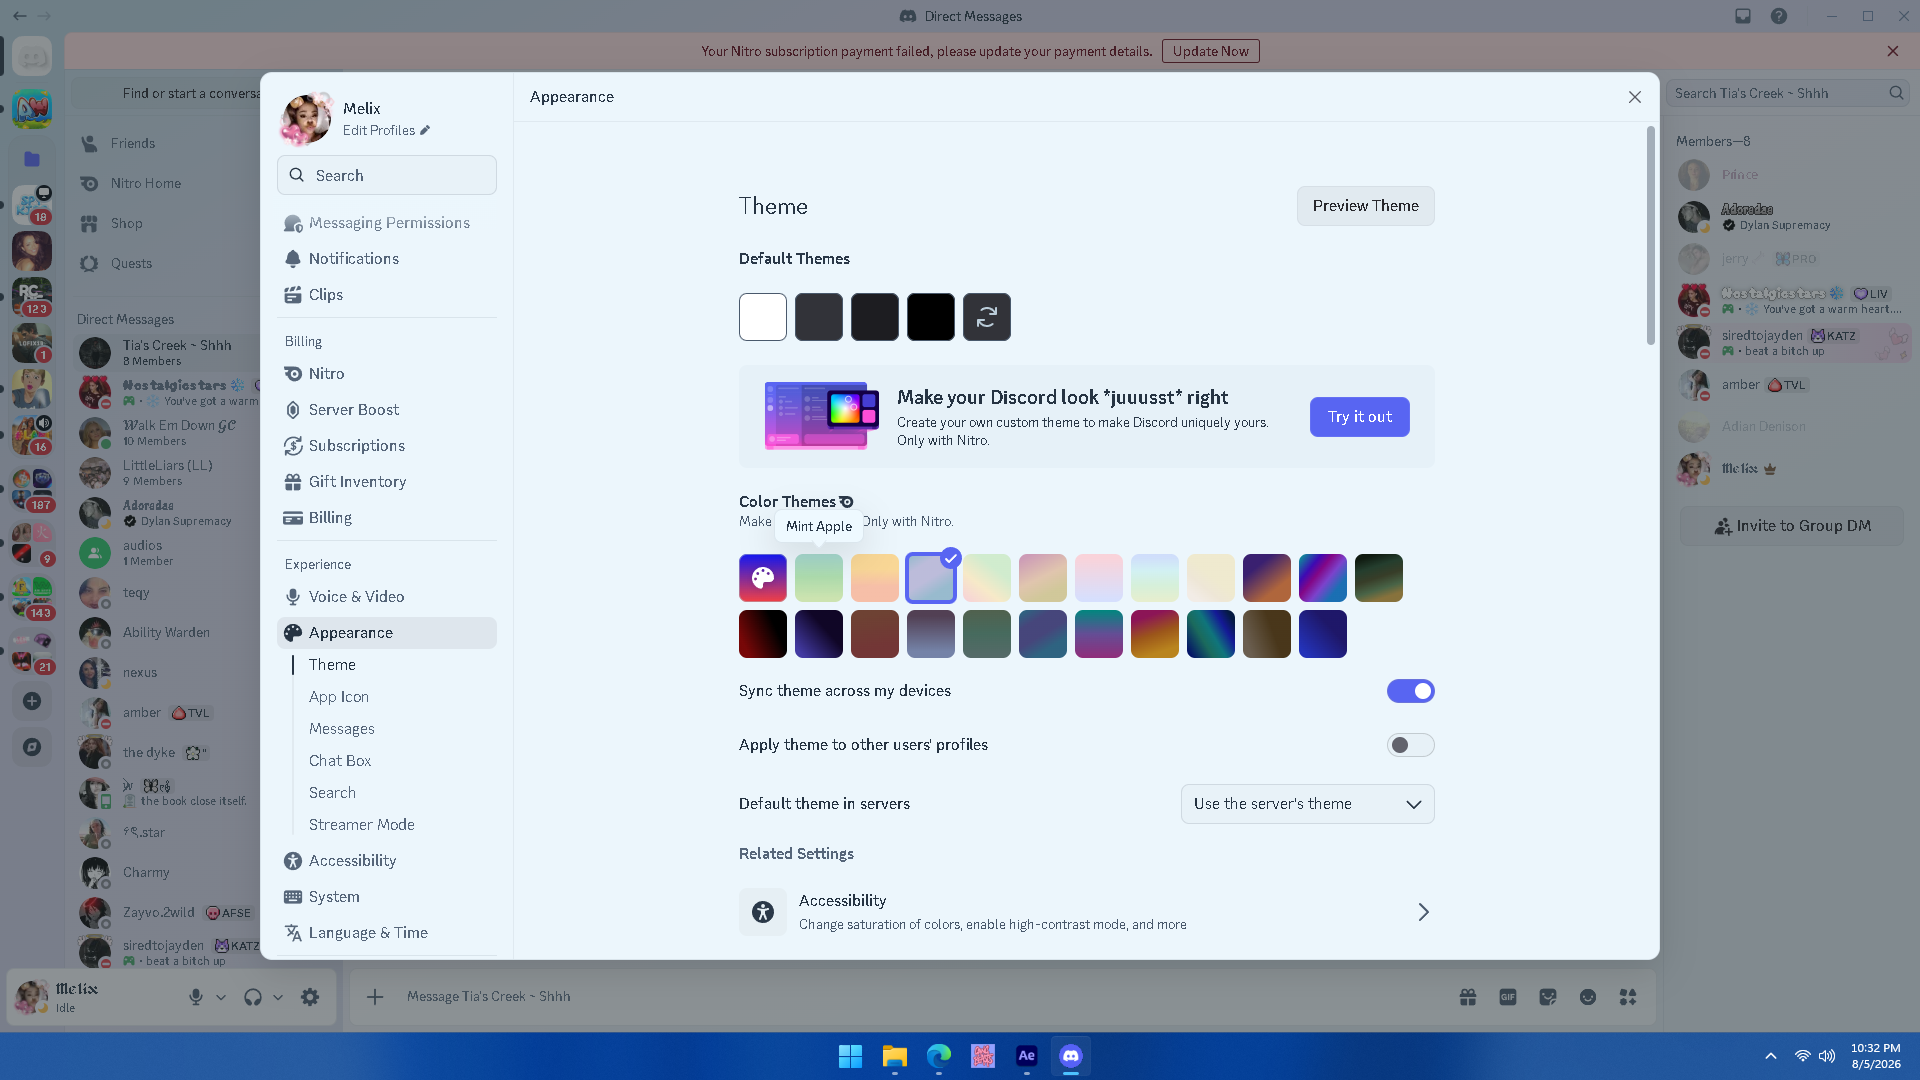Toggle Apply theme to other users' profiles
Viewport: 1920px width, 1080px height.
(1410, 745)
